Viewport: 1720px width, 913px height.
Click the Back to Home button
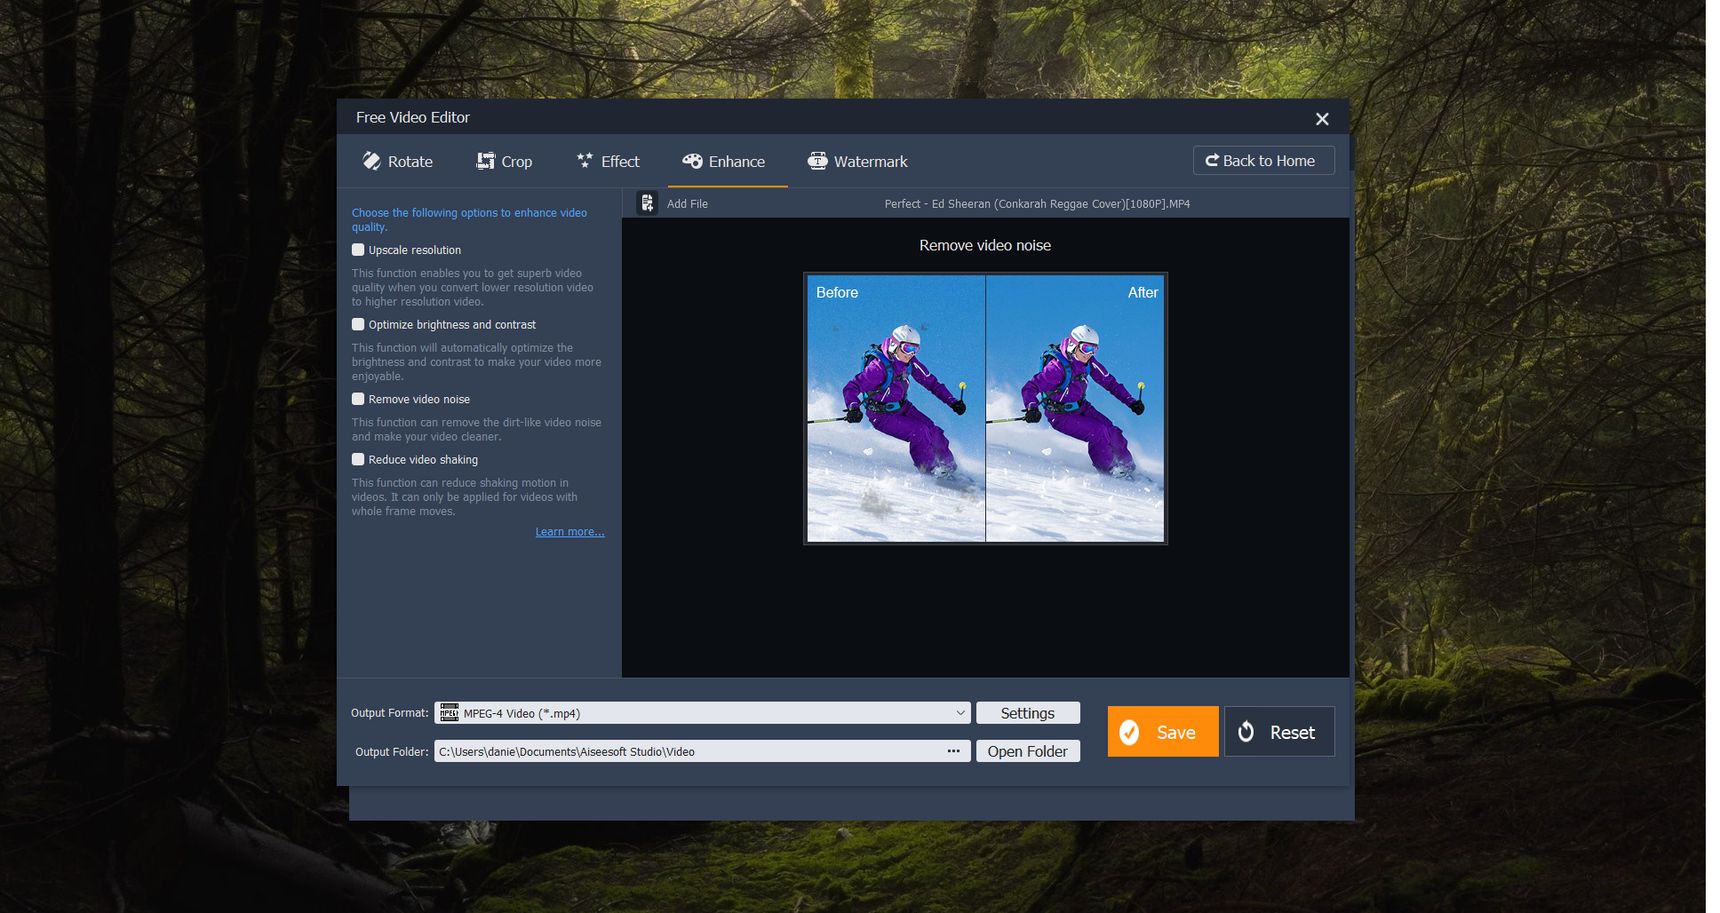pyautogui.click(x=1263, y=160)
